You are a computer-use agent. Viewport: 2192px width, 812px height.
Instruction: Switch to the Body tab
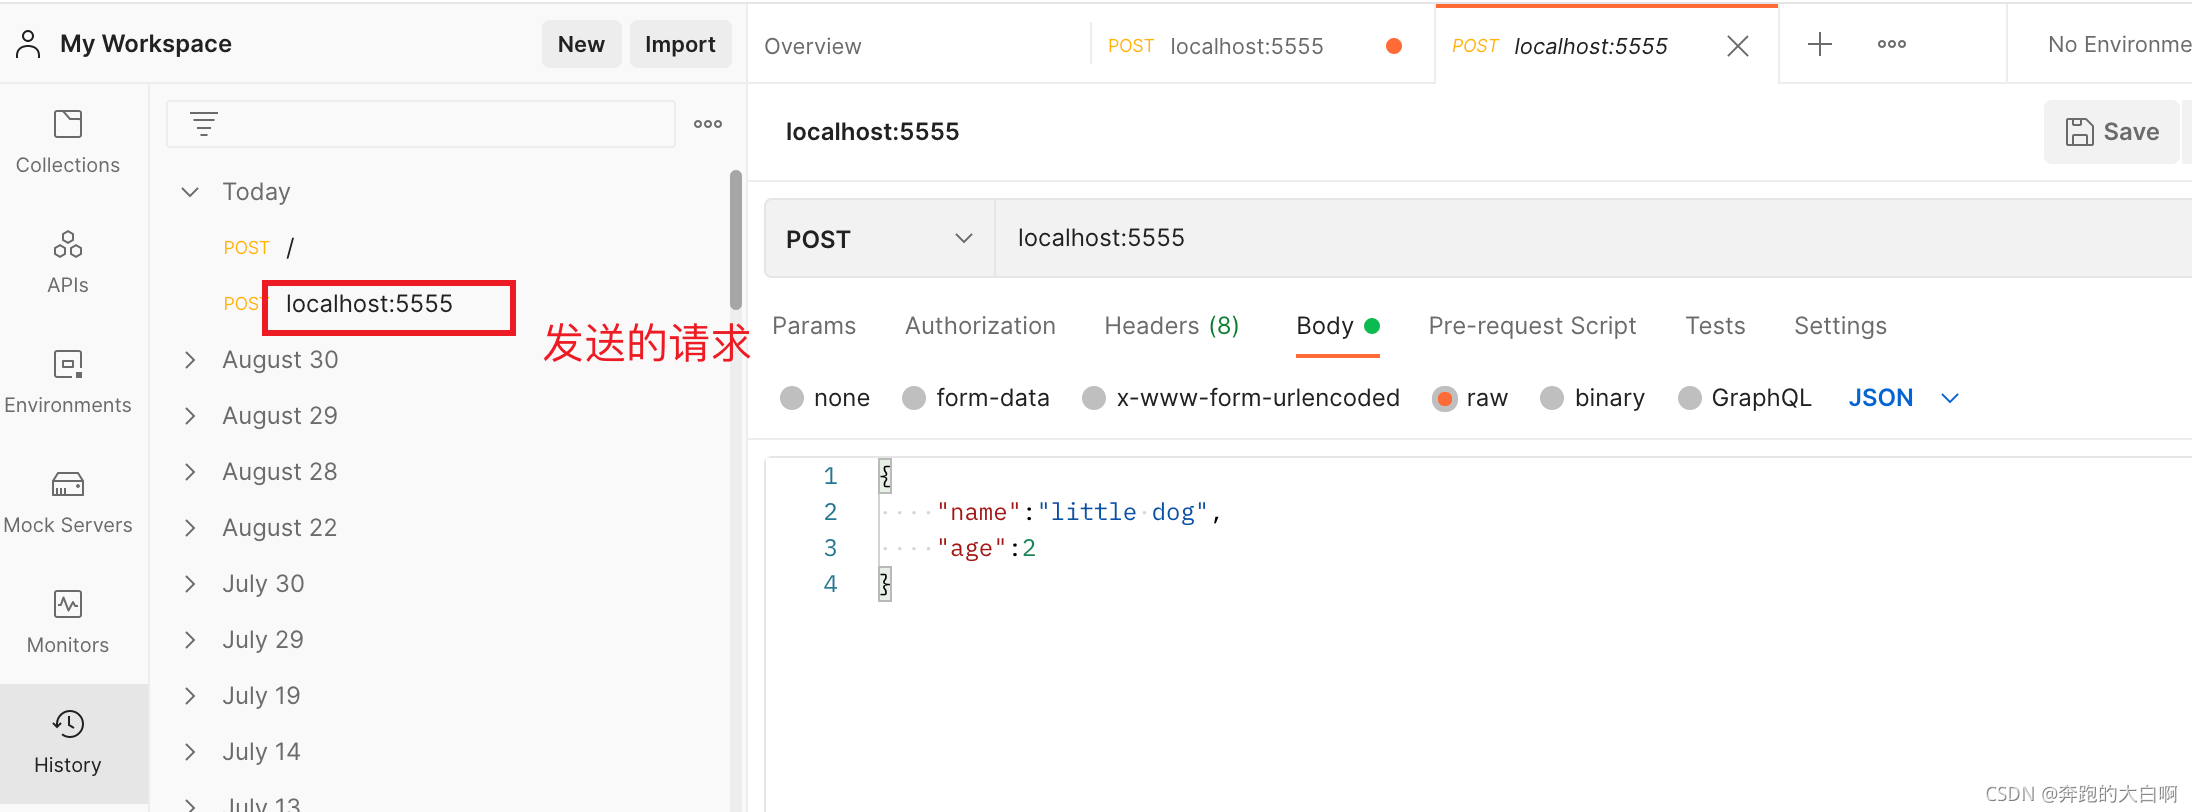click(1337, 326)
